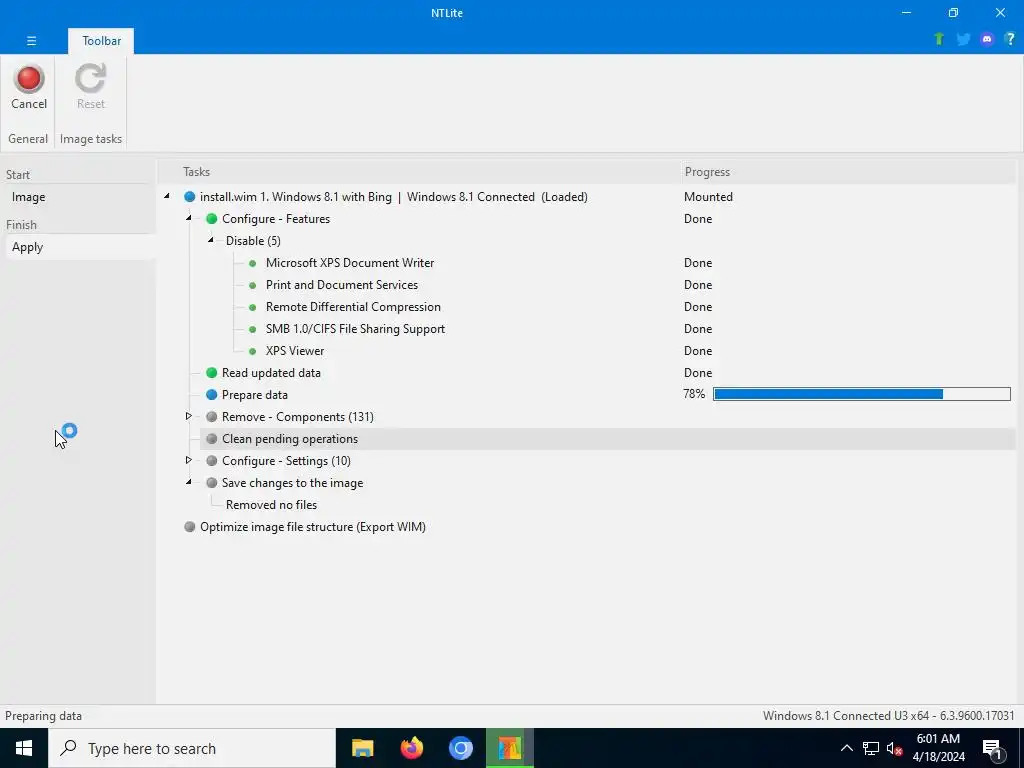Launch Firefox from the taskbar

coord(411,748)
